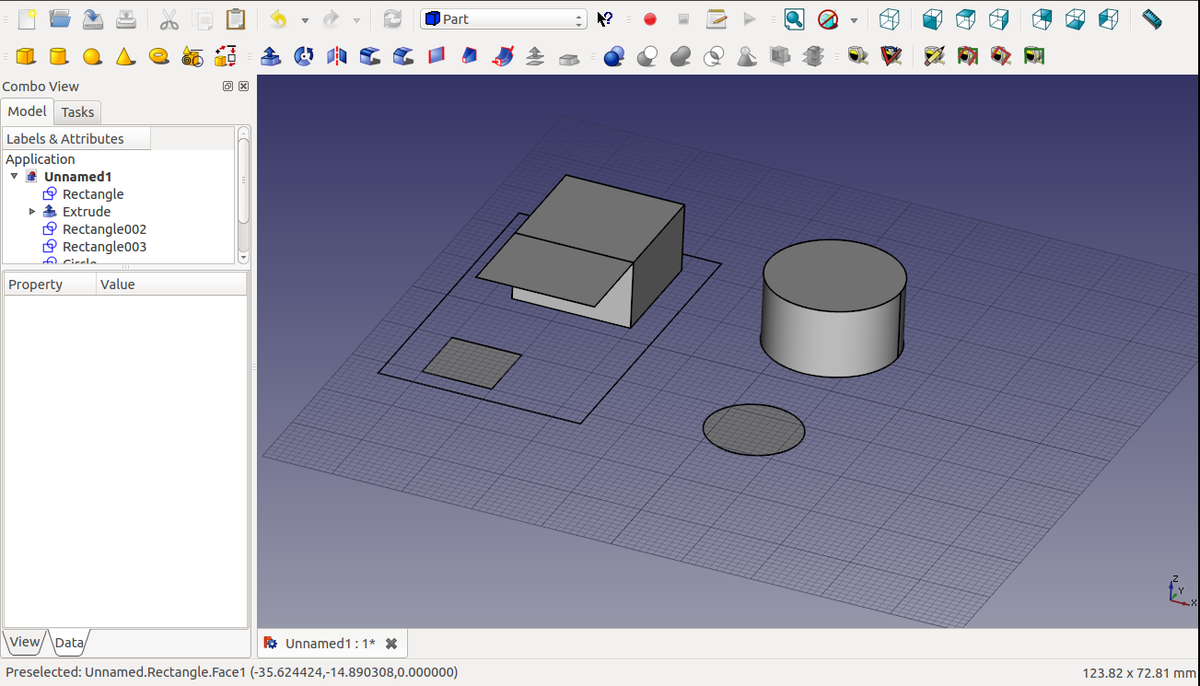Collapse the Unnamed1 document tree
Screen dimensions: 1200x686
coord(14,177)
